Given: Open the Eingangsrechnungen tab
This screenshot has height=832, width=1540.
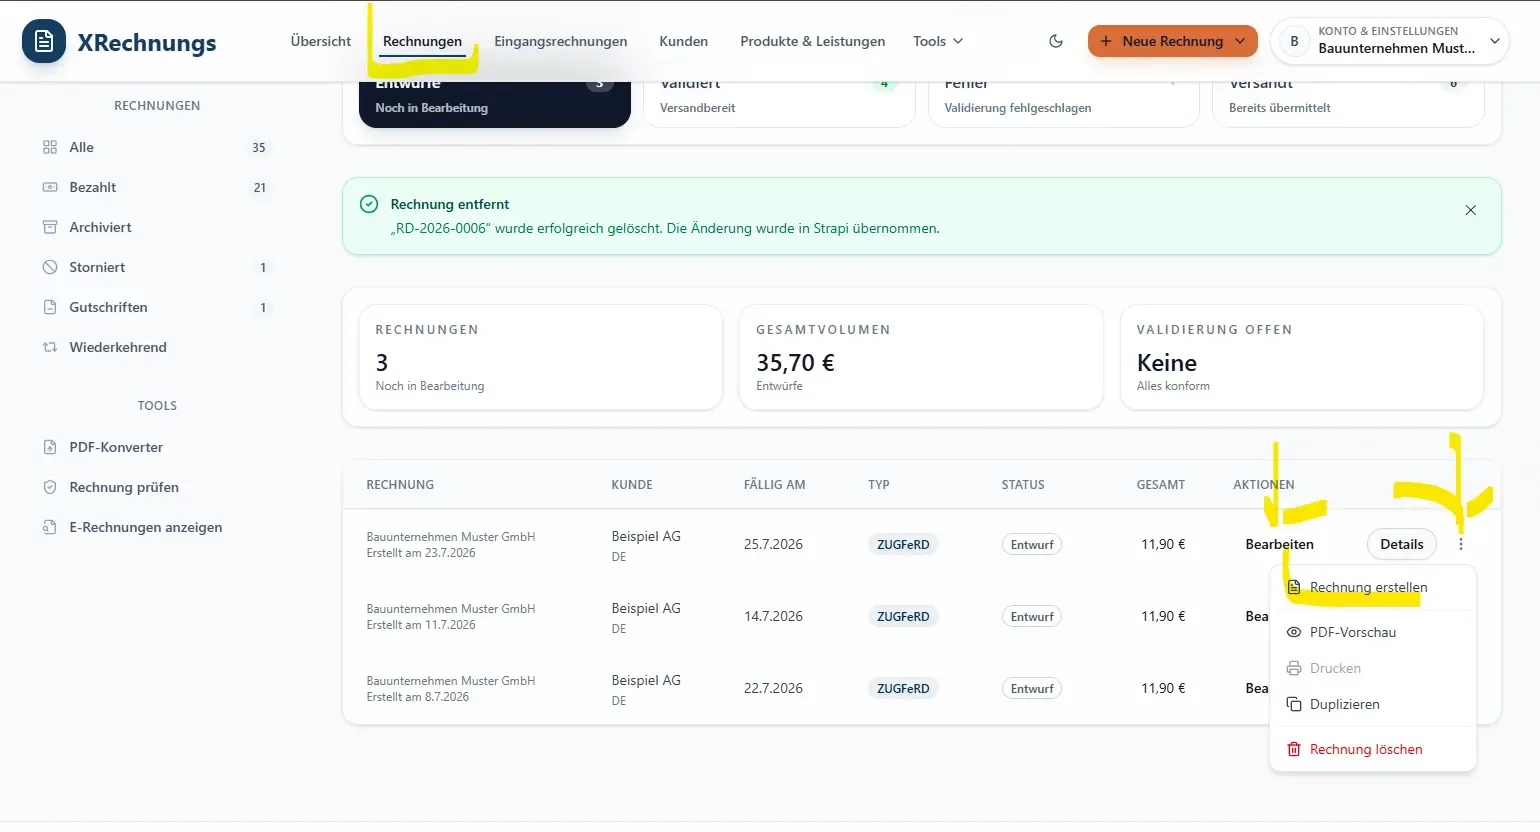Looking at the screenshot, I should tap(561, 41).
